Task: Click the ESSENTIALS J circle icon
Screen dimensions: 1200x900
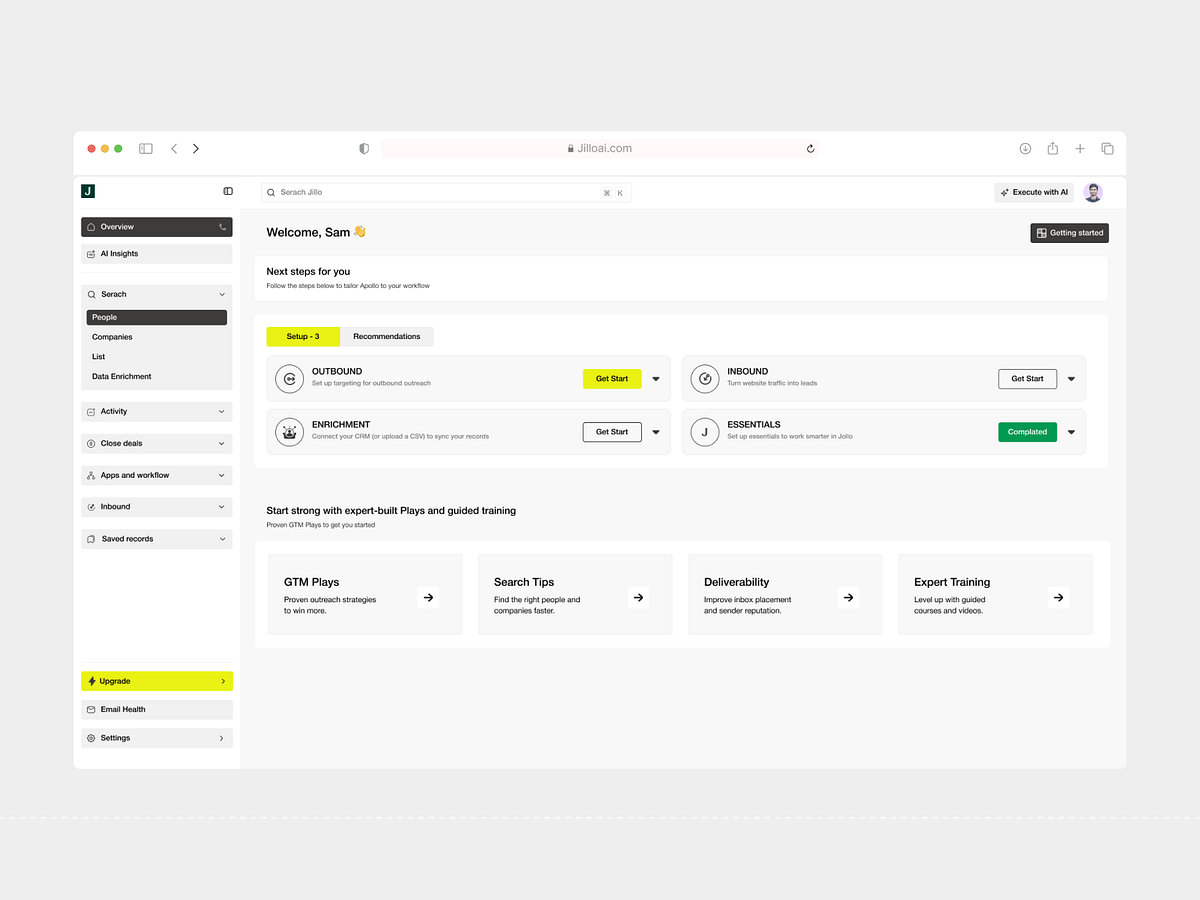Action: coord(705,432)
